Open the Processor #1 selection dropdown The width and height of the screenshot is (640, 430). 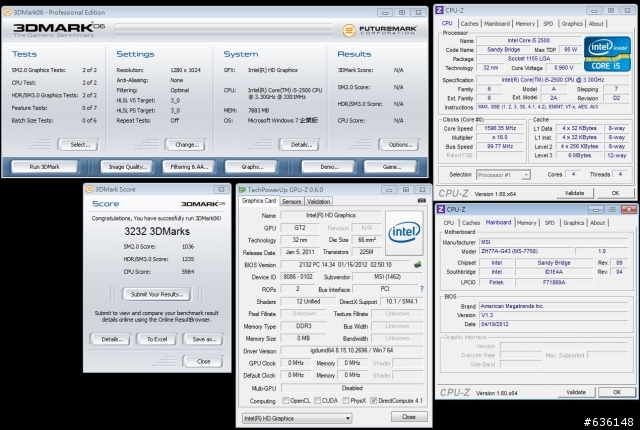coord(503,175)
